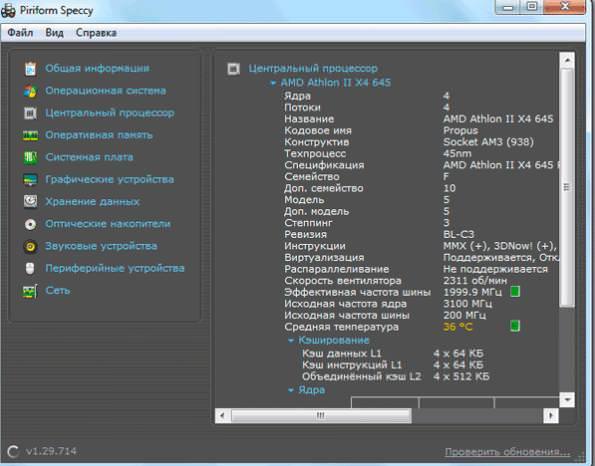The height and width of the screenshot is (466, 595).
Task: Click the Кодовое имя value Propus
Action: (460, 131)
